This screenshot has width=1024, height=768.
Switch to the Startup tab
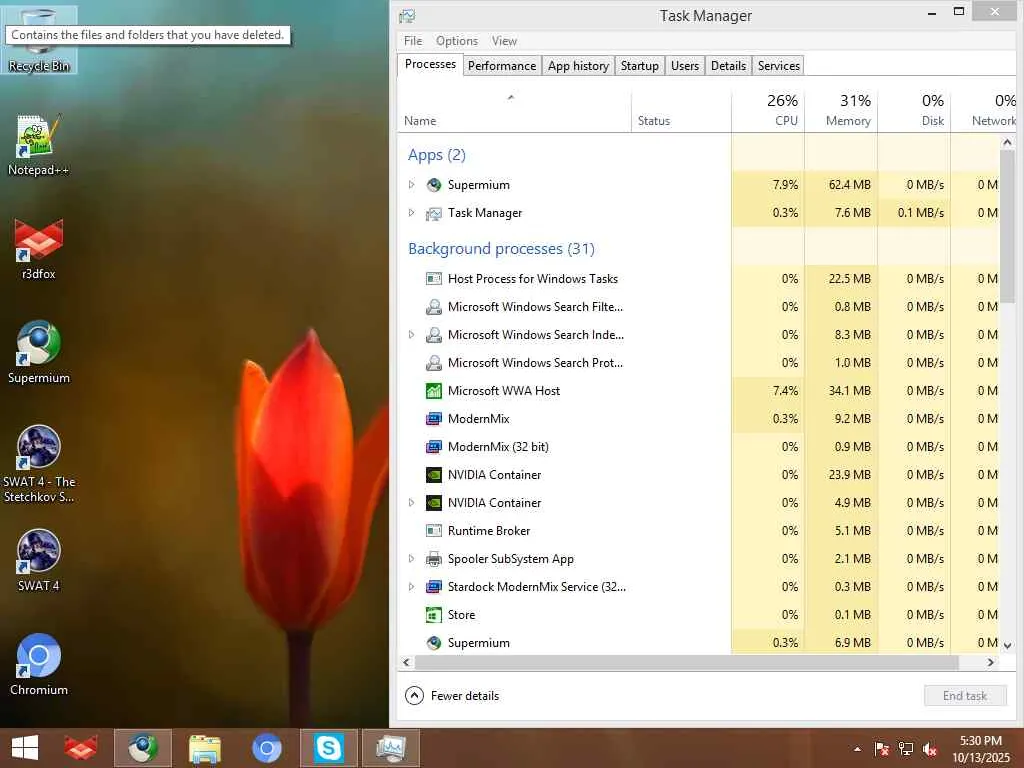click(639, 66)
